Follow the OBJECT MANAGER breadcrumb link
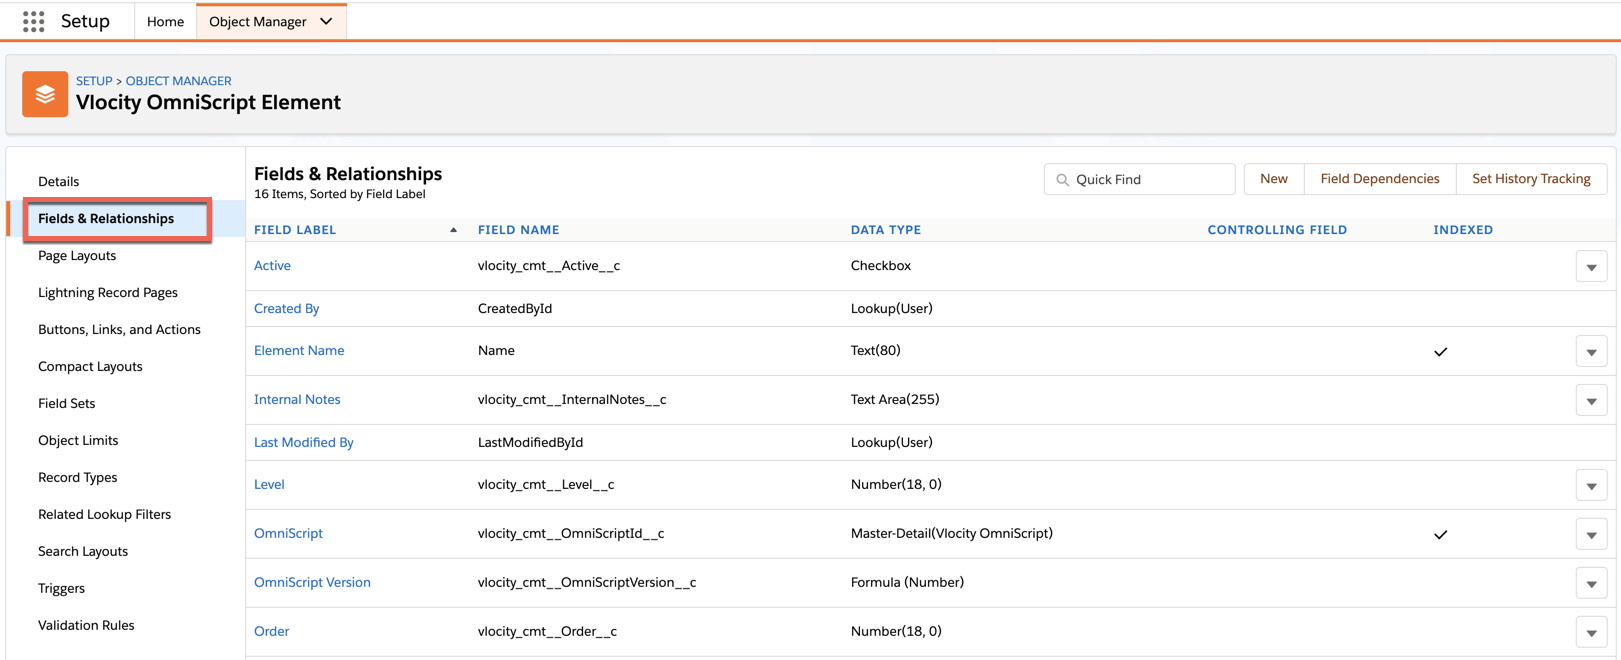1621x660 pixels. 178,81
